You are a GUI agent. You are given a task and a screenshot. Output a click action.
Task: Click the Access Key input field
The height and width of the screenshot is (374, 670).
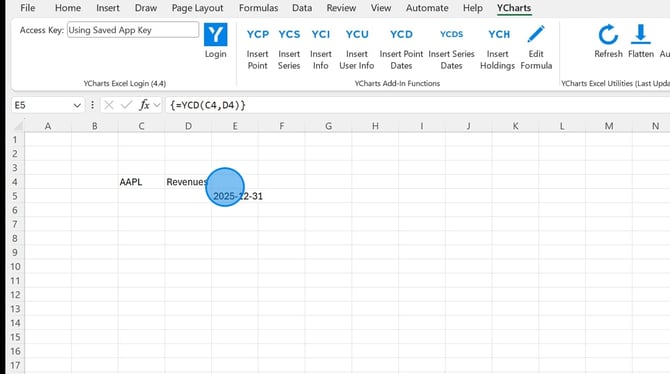pyautogui.click(x=133, y=30)
